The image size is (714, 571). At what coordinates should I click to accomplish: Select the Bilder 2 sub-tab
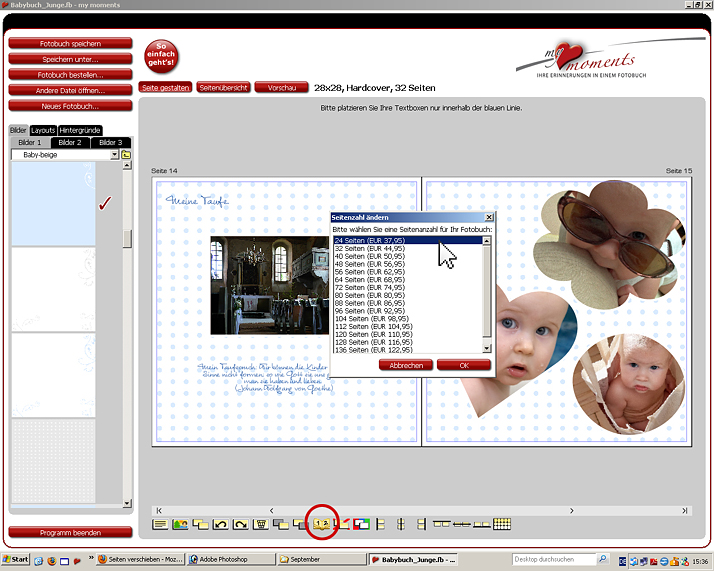pyautogui.click(x=70, y=143)
